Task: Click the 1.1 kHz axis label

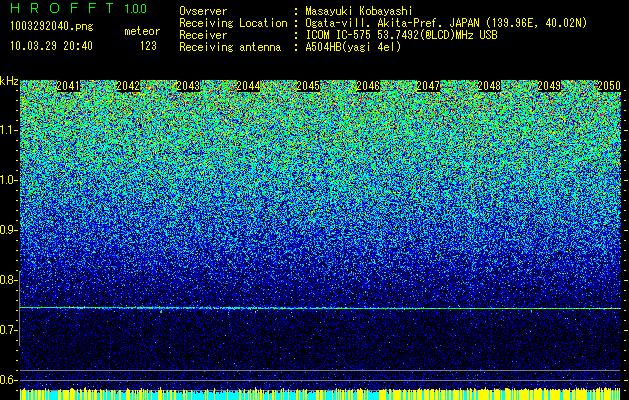Action: click(8, 130)
